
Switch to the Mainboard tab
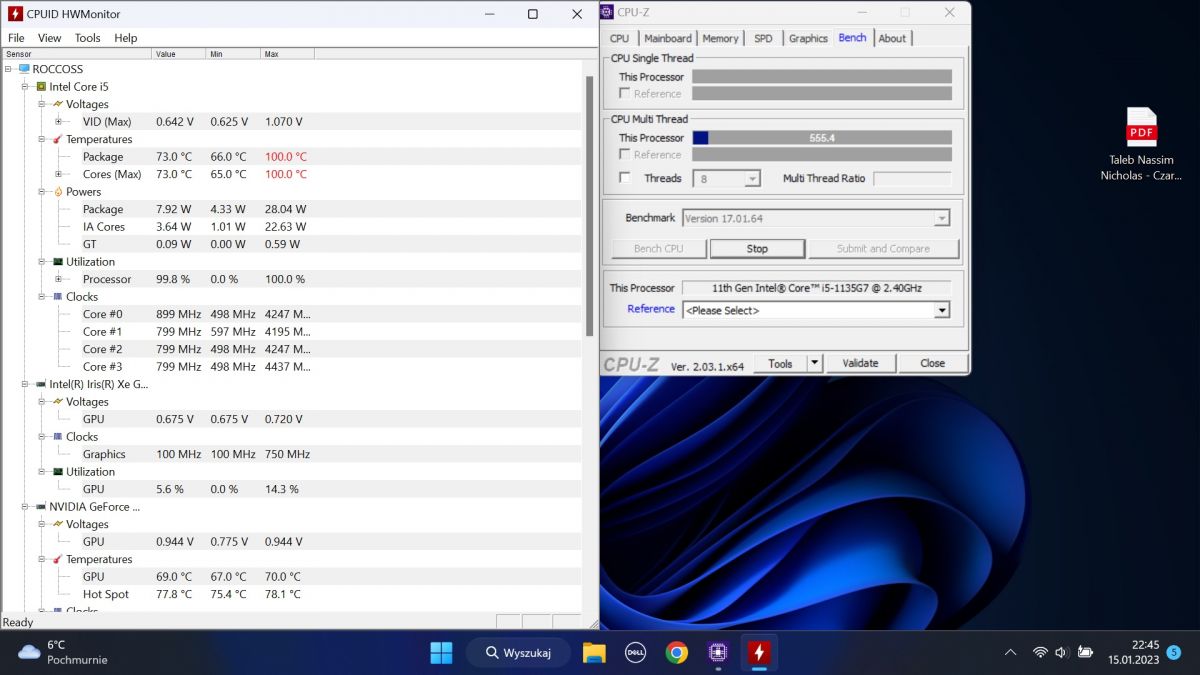[x=667, y=39]
